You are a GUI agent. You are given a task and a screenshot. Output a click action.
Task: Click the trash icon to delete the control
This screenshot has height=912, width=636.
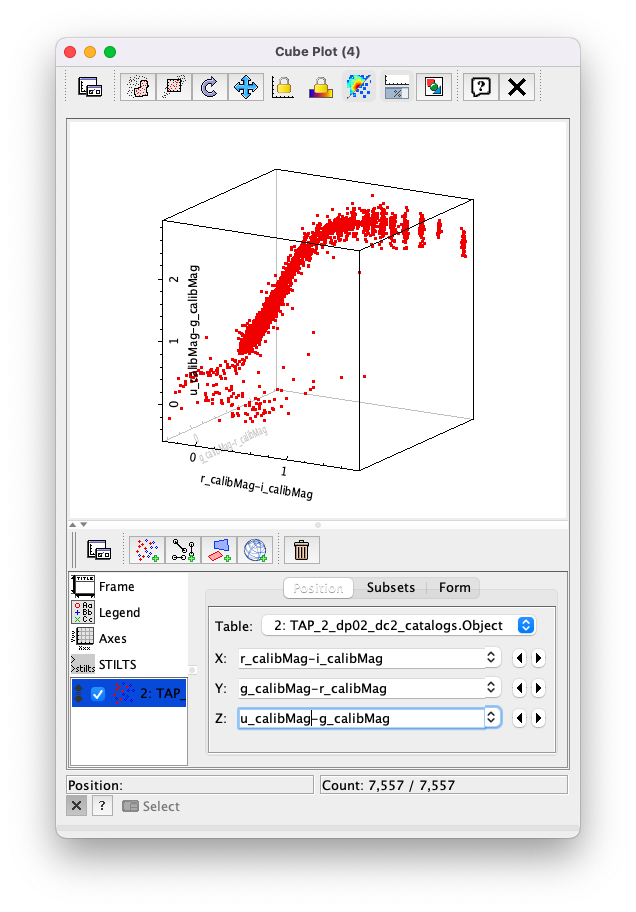coord(301,550)
